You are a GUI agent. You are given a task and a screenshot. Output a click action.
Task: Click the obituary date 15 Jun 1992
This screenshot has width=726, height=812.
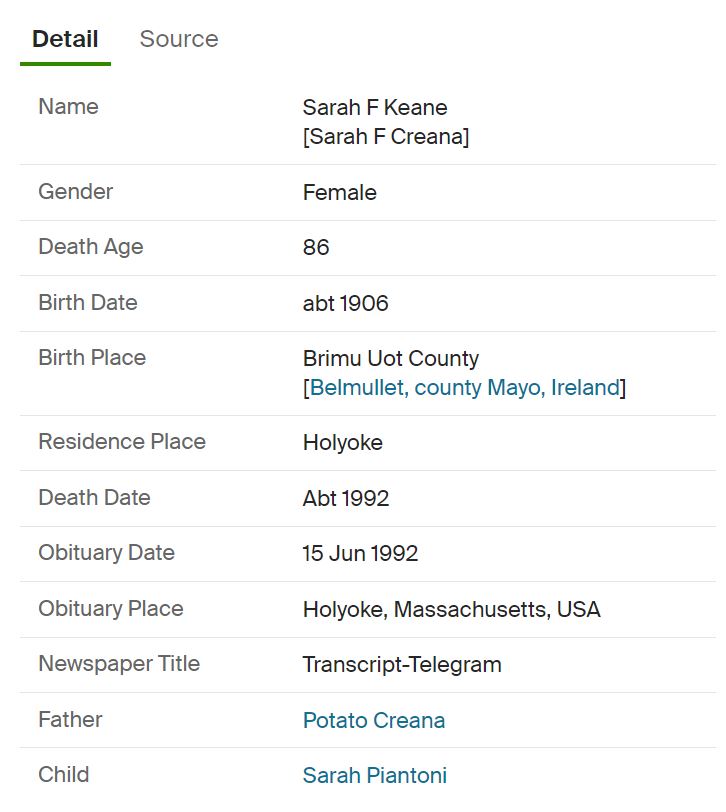[360, 553]
